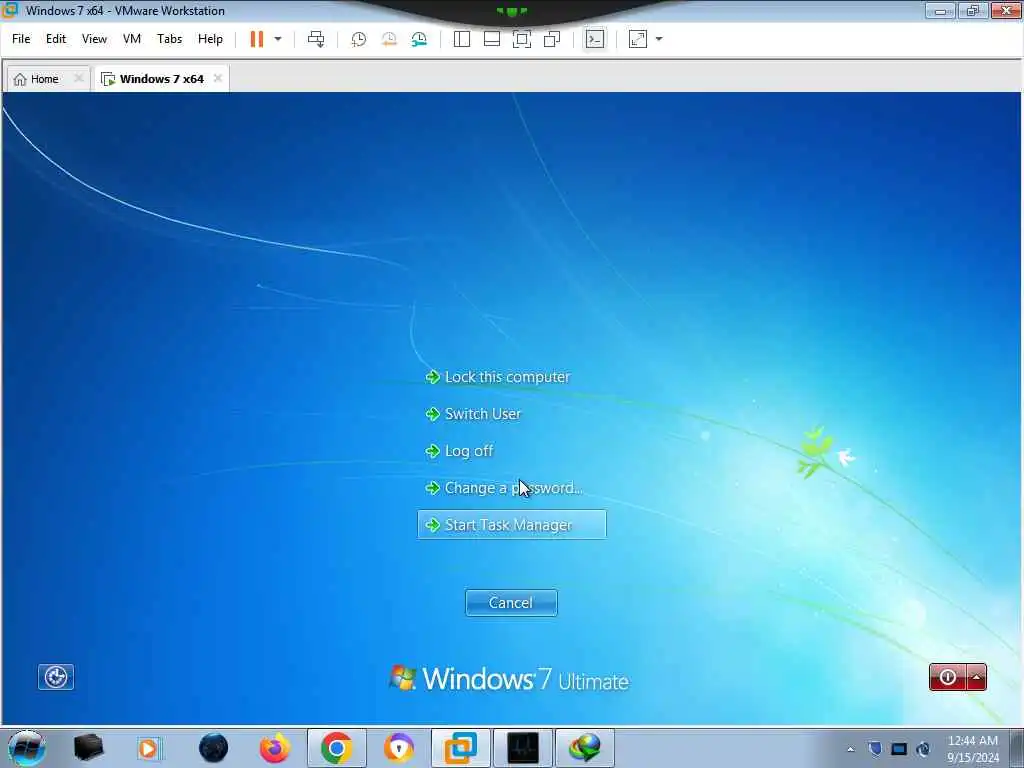Launch Firefox from the taskbar
The height and width of the screenshot is (768, 1024).
(275, 748)
